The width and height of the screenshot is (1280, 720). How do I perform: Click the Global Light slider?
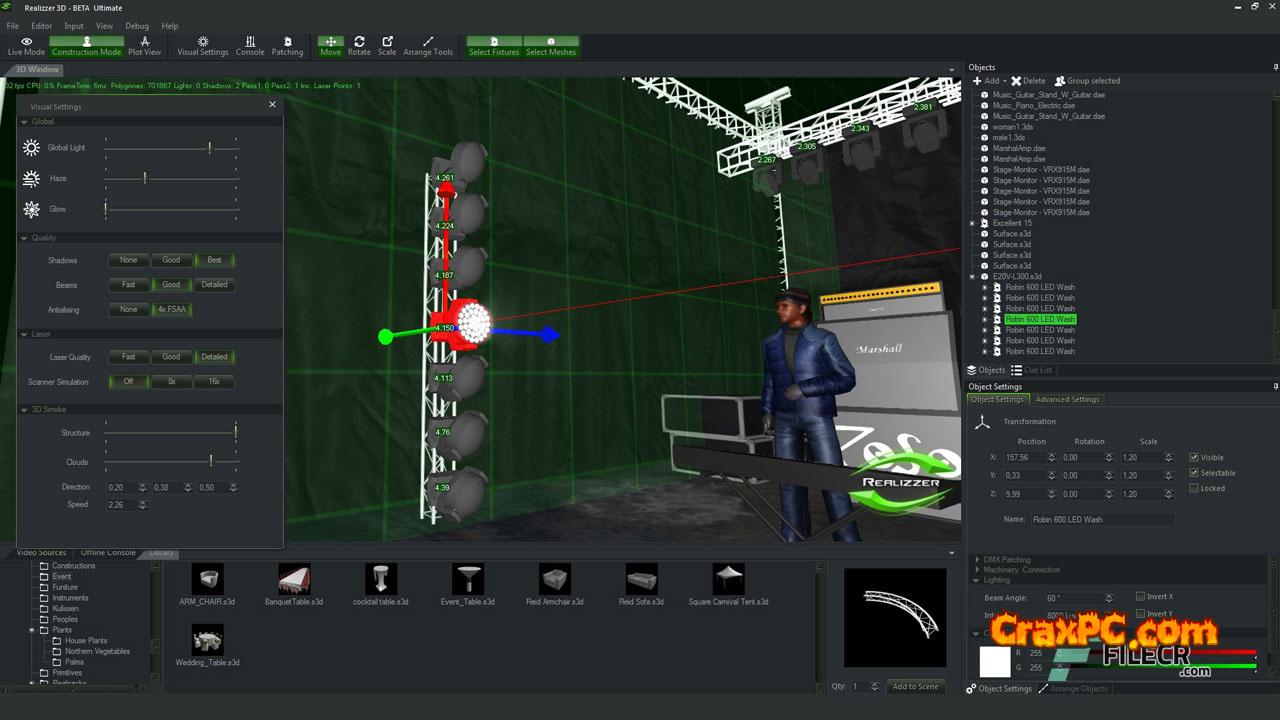[x=171, y=148]
